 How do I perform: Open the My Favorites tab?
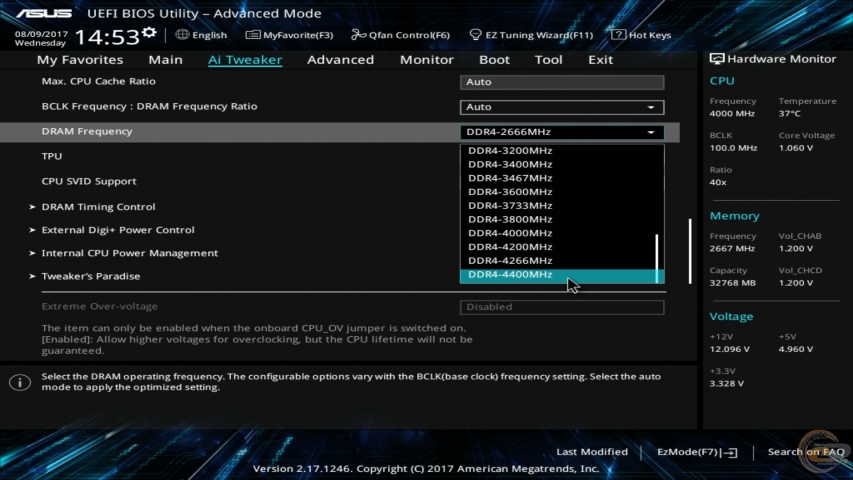point(80,60)
